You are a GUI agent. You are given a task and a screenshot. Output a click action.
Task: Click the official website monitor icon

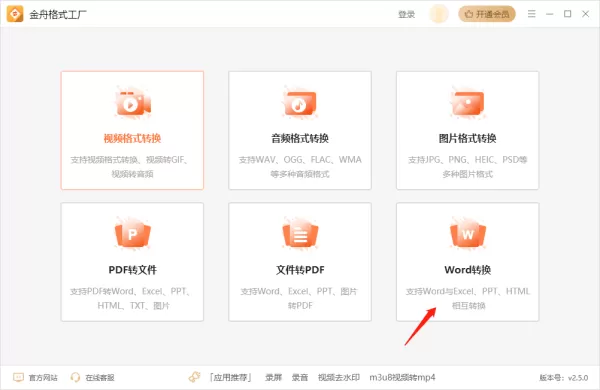[18, 377]
